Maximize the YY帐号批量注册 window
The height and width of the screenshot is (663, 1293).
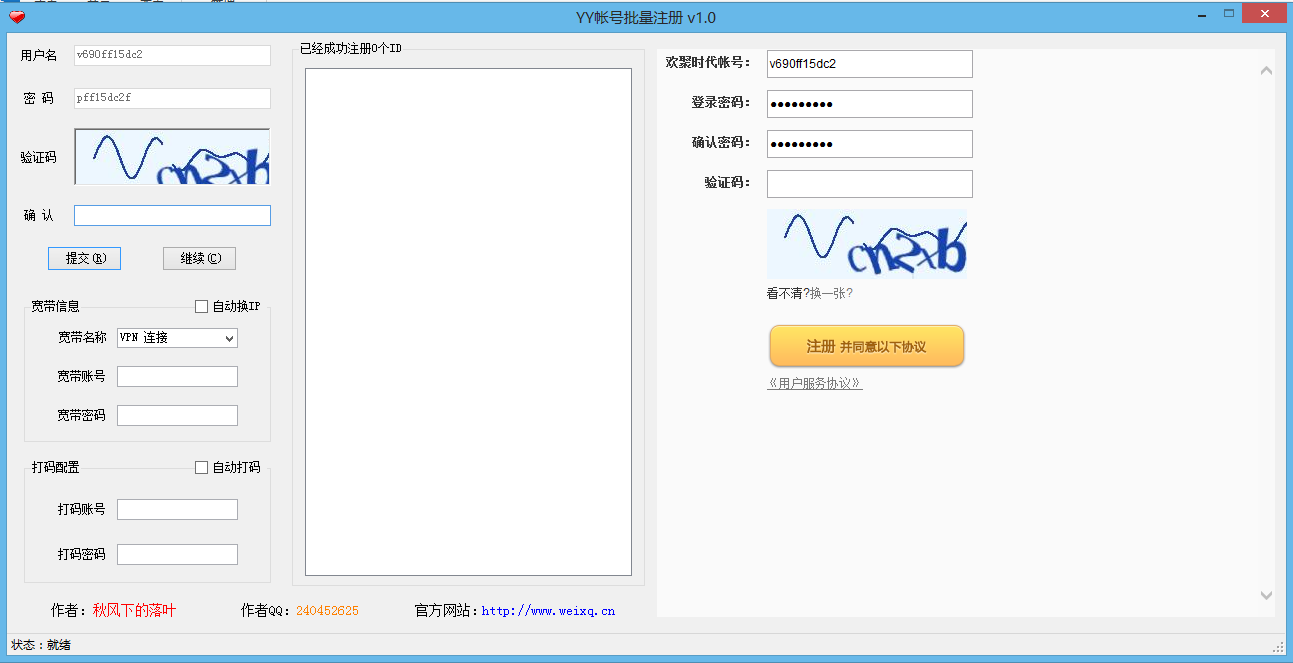point(1229,14)
